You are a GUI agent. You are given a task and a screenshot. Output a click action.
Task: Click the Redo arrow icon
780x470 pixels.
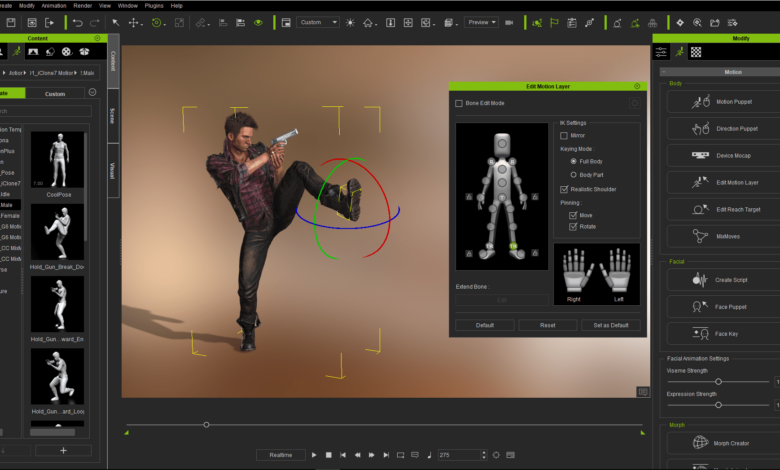point(95,23)
